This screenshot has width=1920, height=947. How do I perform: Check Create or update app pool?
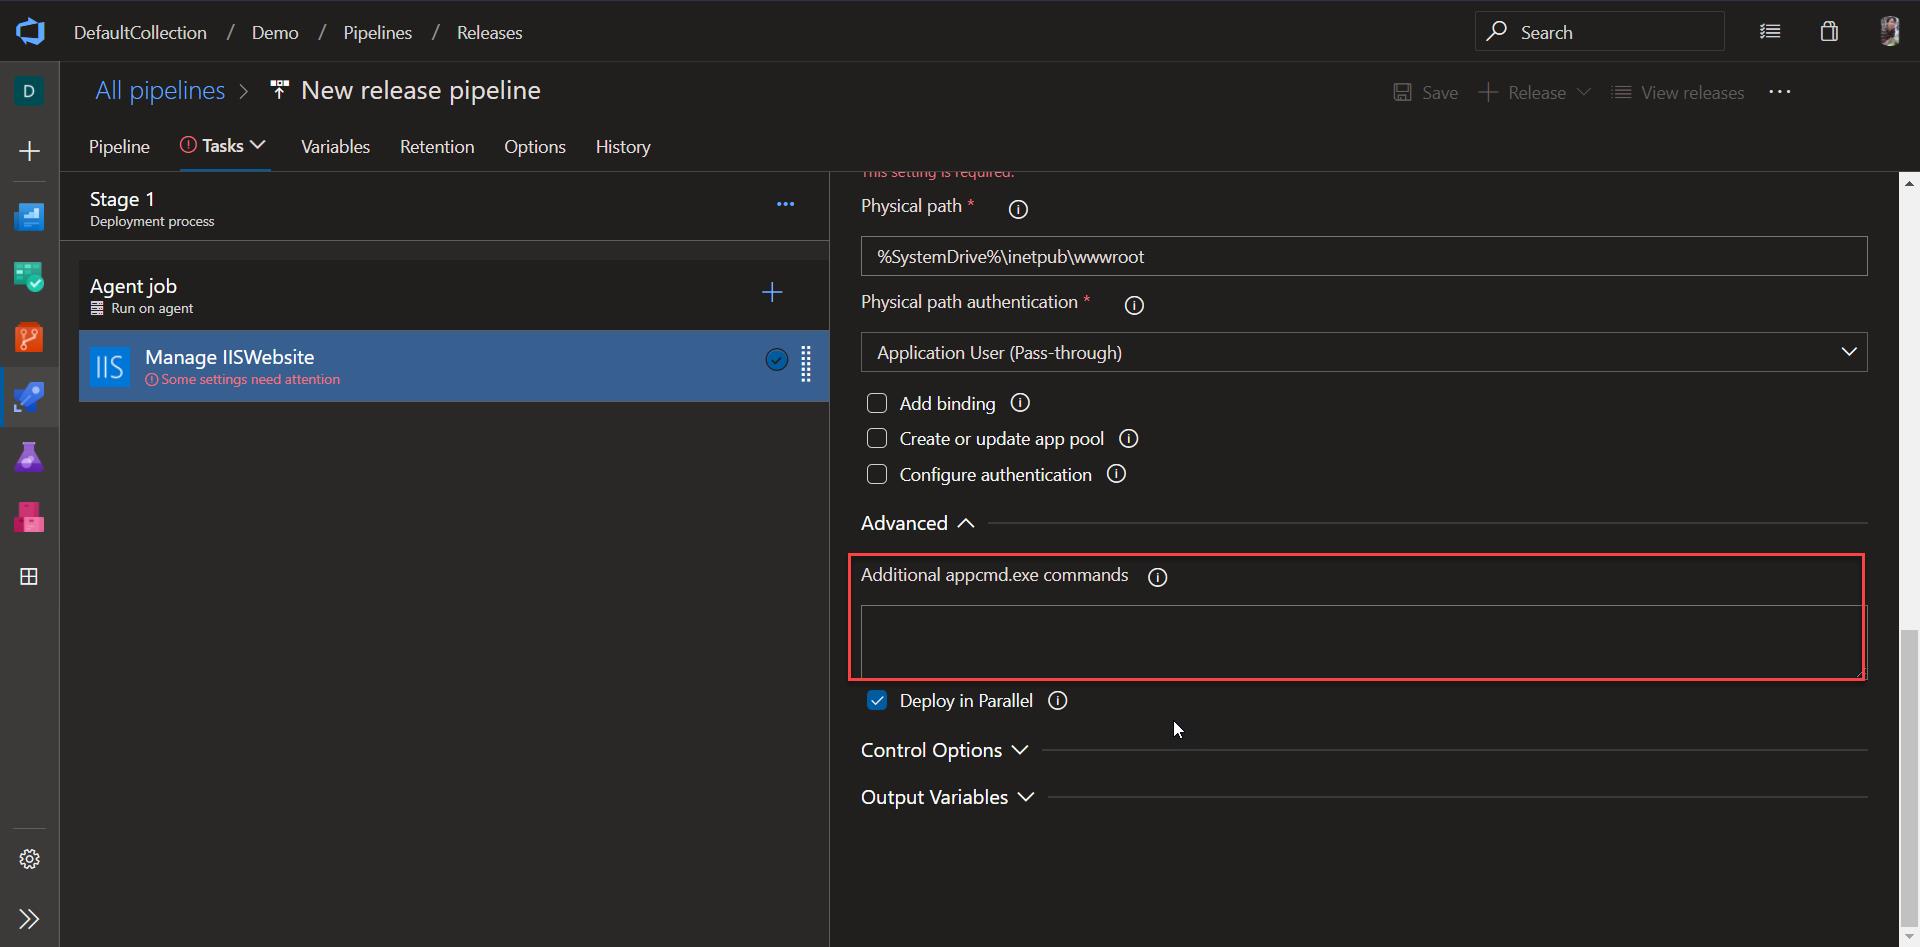[x=877, y=438]
